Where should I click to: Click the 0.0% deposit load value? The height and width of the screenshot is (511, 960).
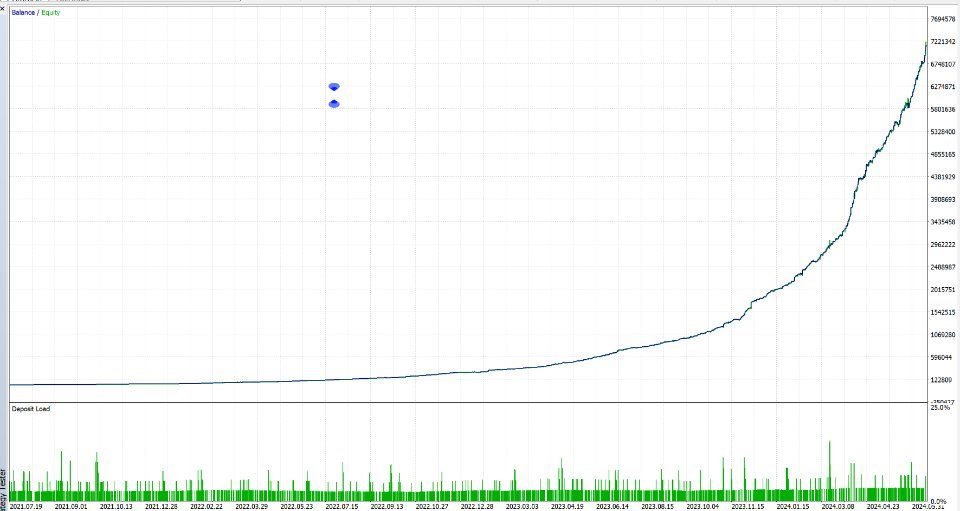click(939, 502)
